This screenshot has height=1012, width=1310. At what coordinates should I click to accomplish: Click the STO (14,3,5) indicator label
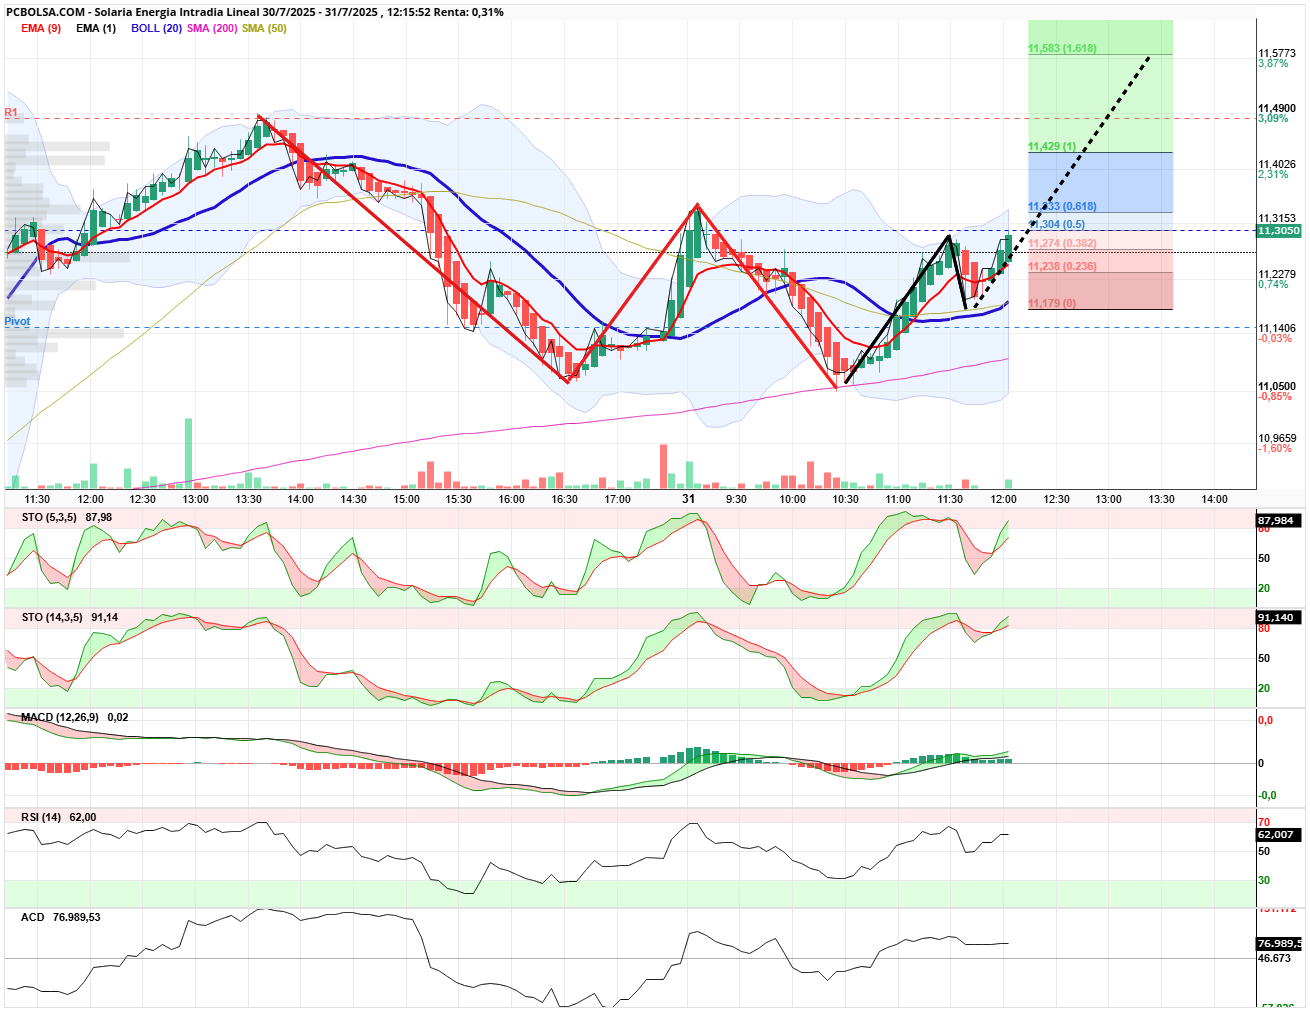tap(52, 617)
